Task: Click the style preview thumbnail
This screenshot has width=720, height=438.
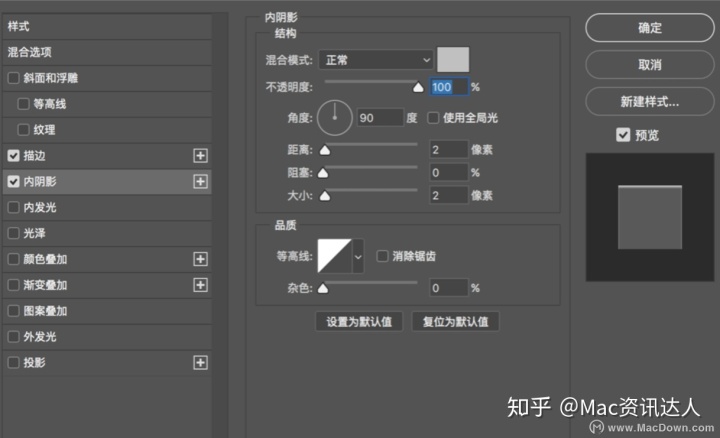Action: (x=650, y=217)
